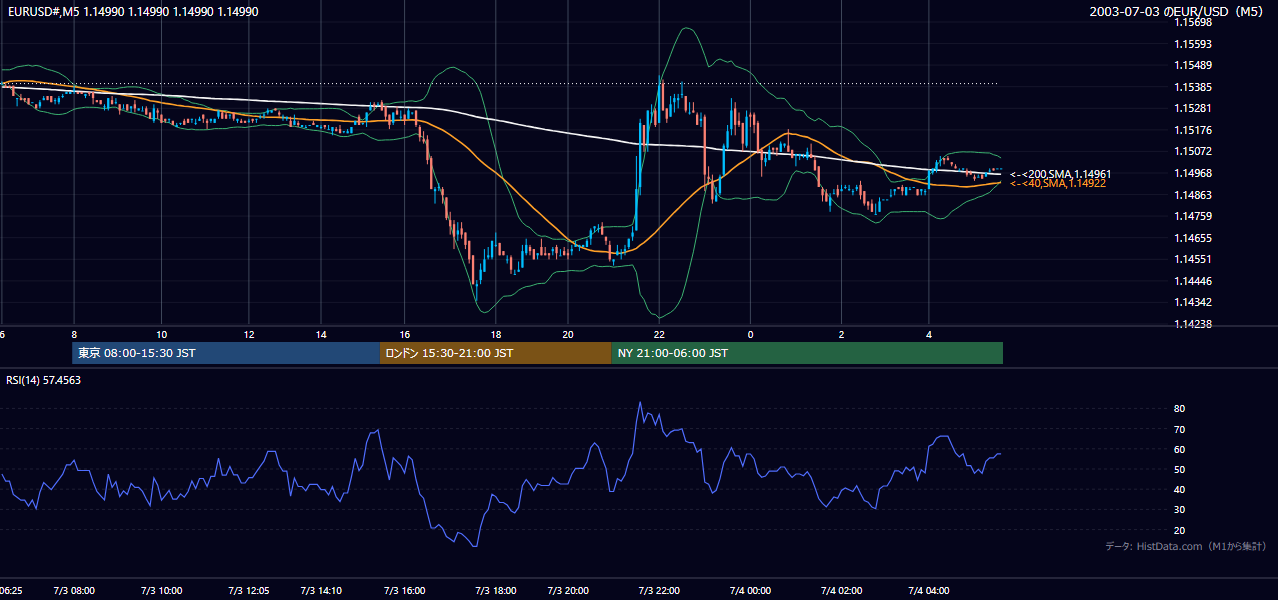Screen dimensions: 1278x600
Task: Click the 7/3 14:10 time label
Action: 321,591
